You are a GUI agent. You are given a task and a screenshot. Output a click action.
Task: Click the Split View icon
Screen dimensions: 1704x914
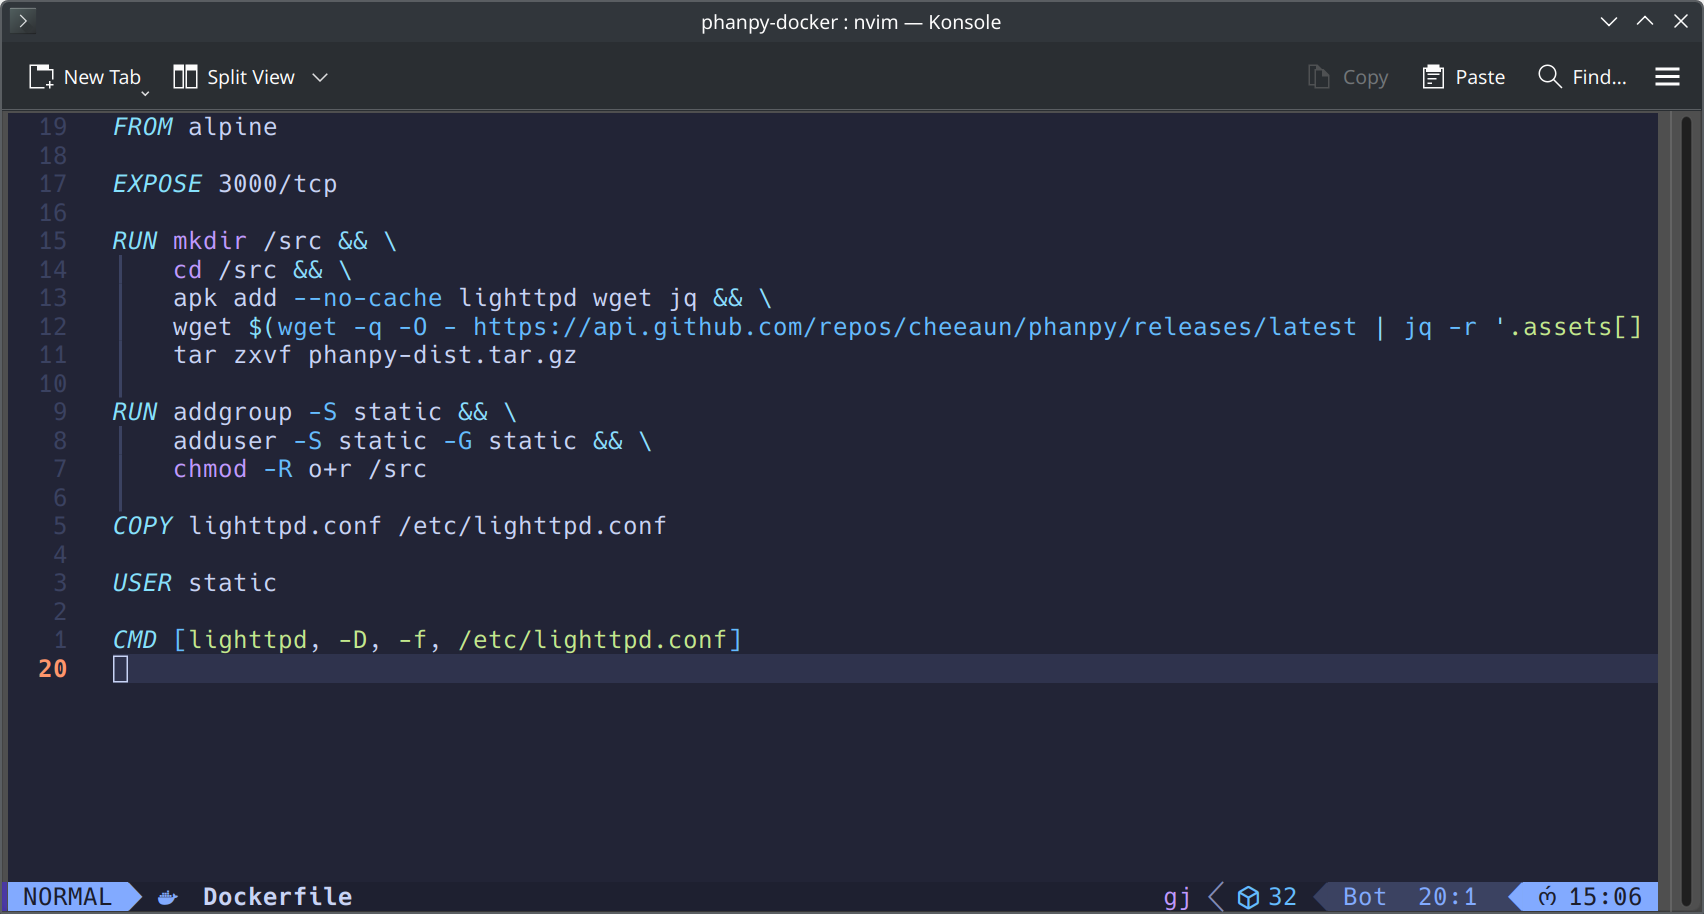[185, 77]
